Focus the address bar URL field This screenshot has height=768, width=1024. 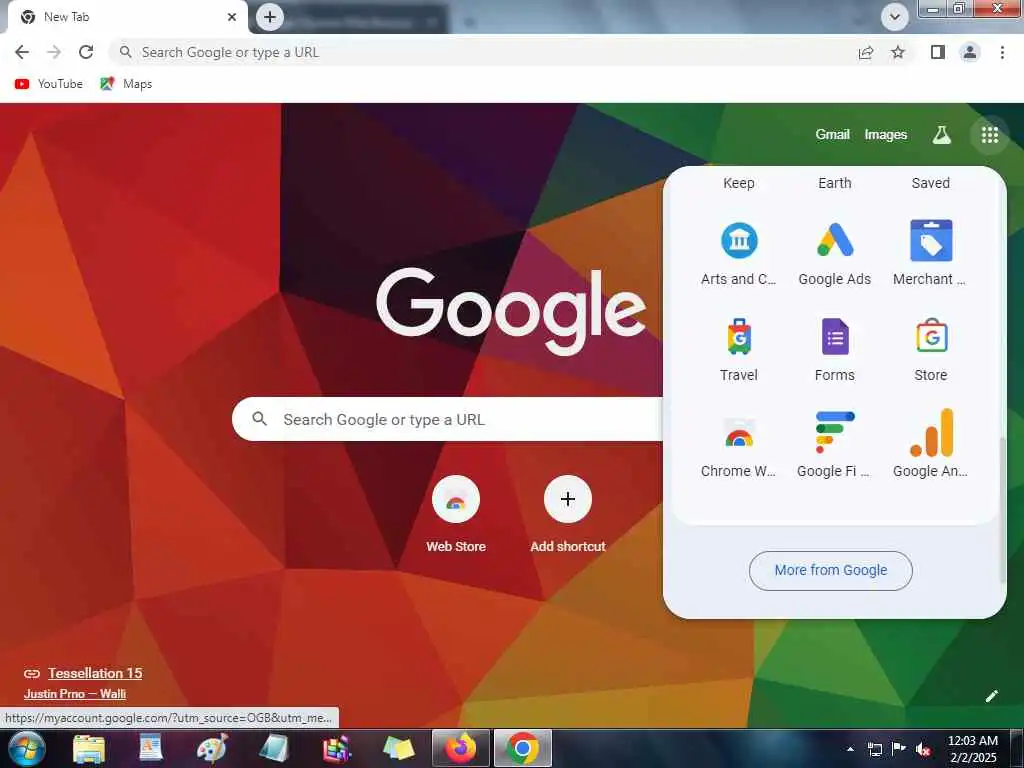[x=483, y=52]
